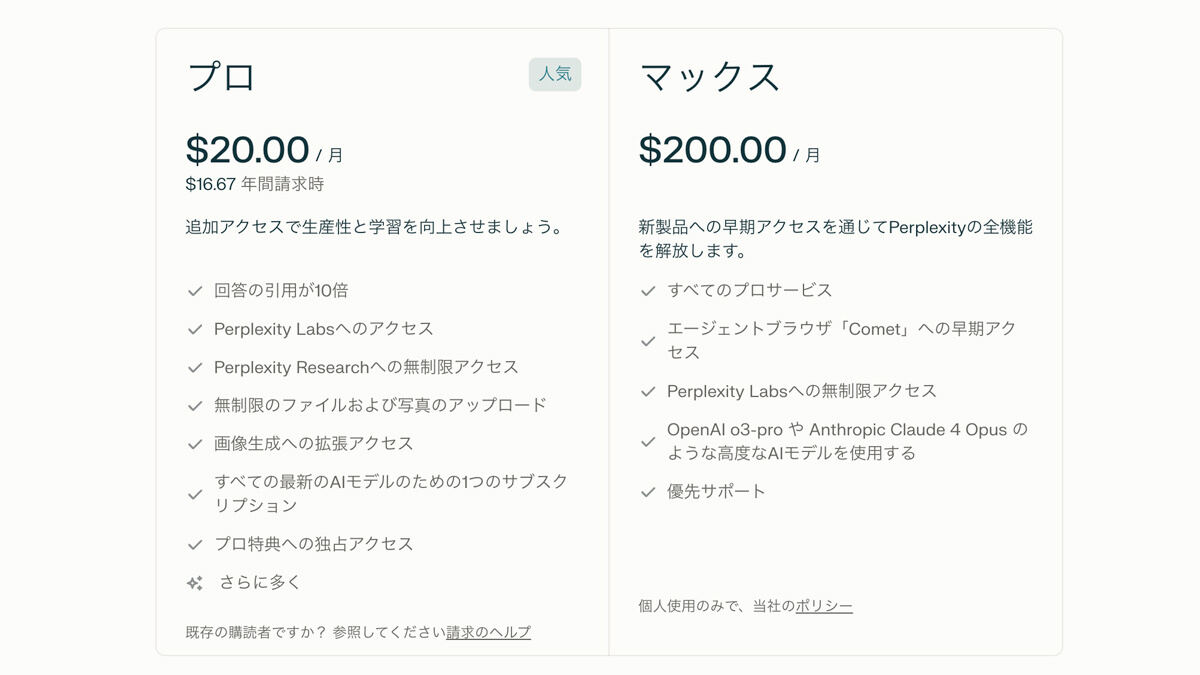Click the checkmark next to 優先サポート
The height and width of the screenshot is (675, 1200).
[x=648, y=492]
